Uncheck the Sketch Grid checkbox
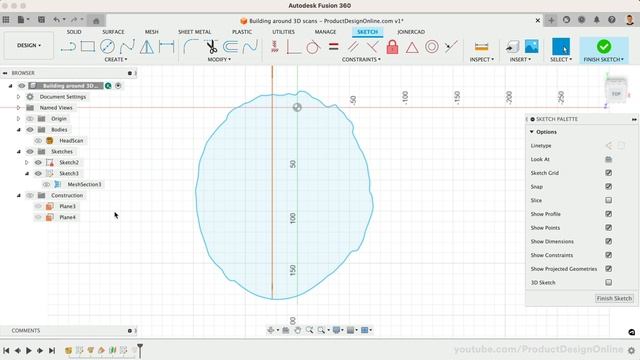640x360 pixels. click(x=609, y=173)
